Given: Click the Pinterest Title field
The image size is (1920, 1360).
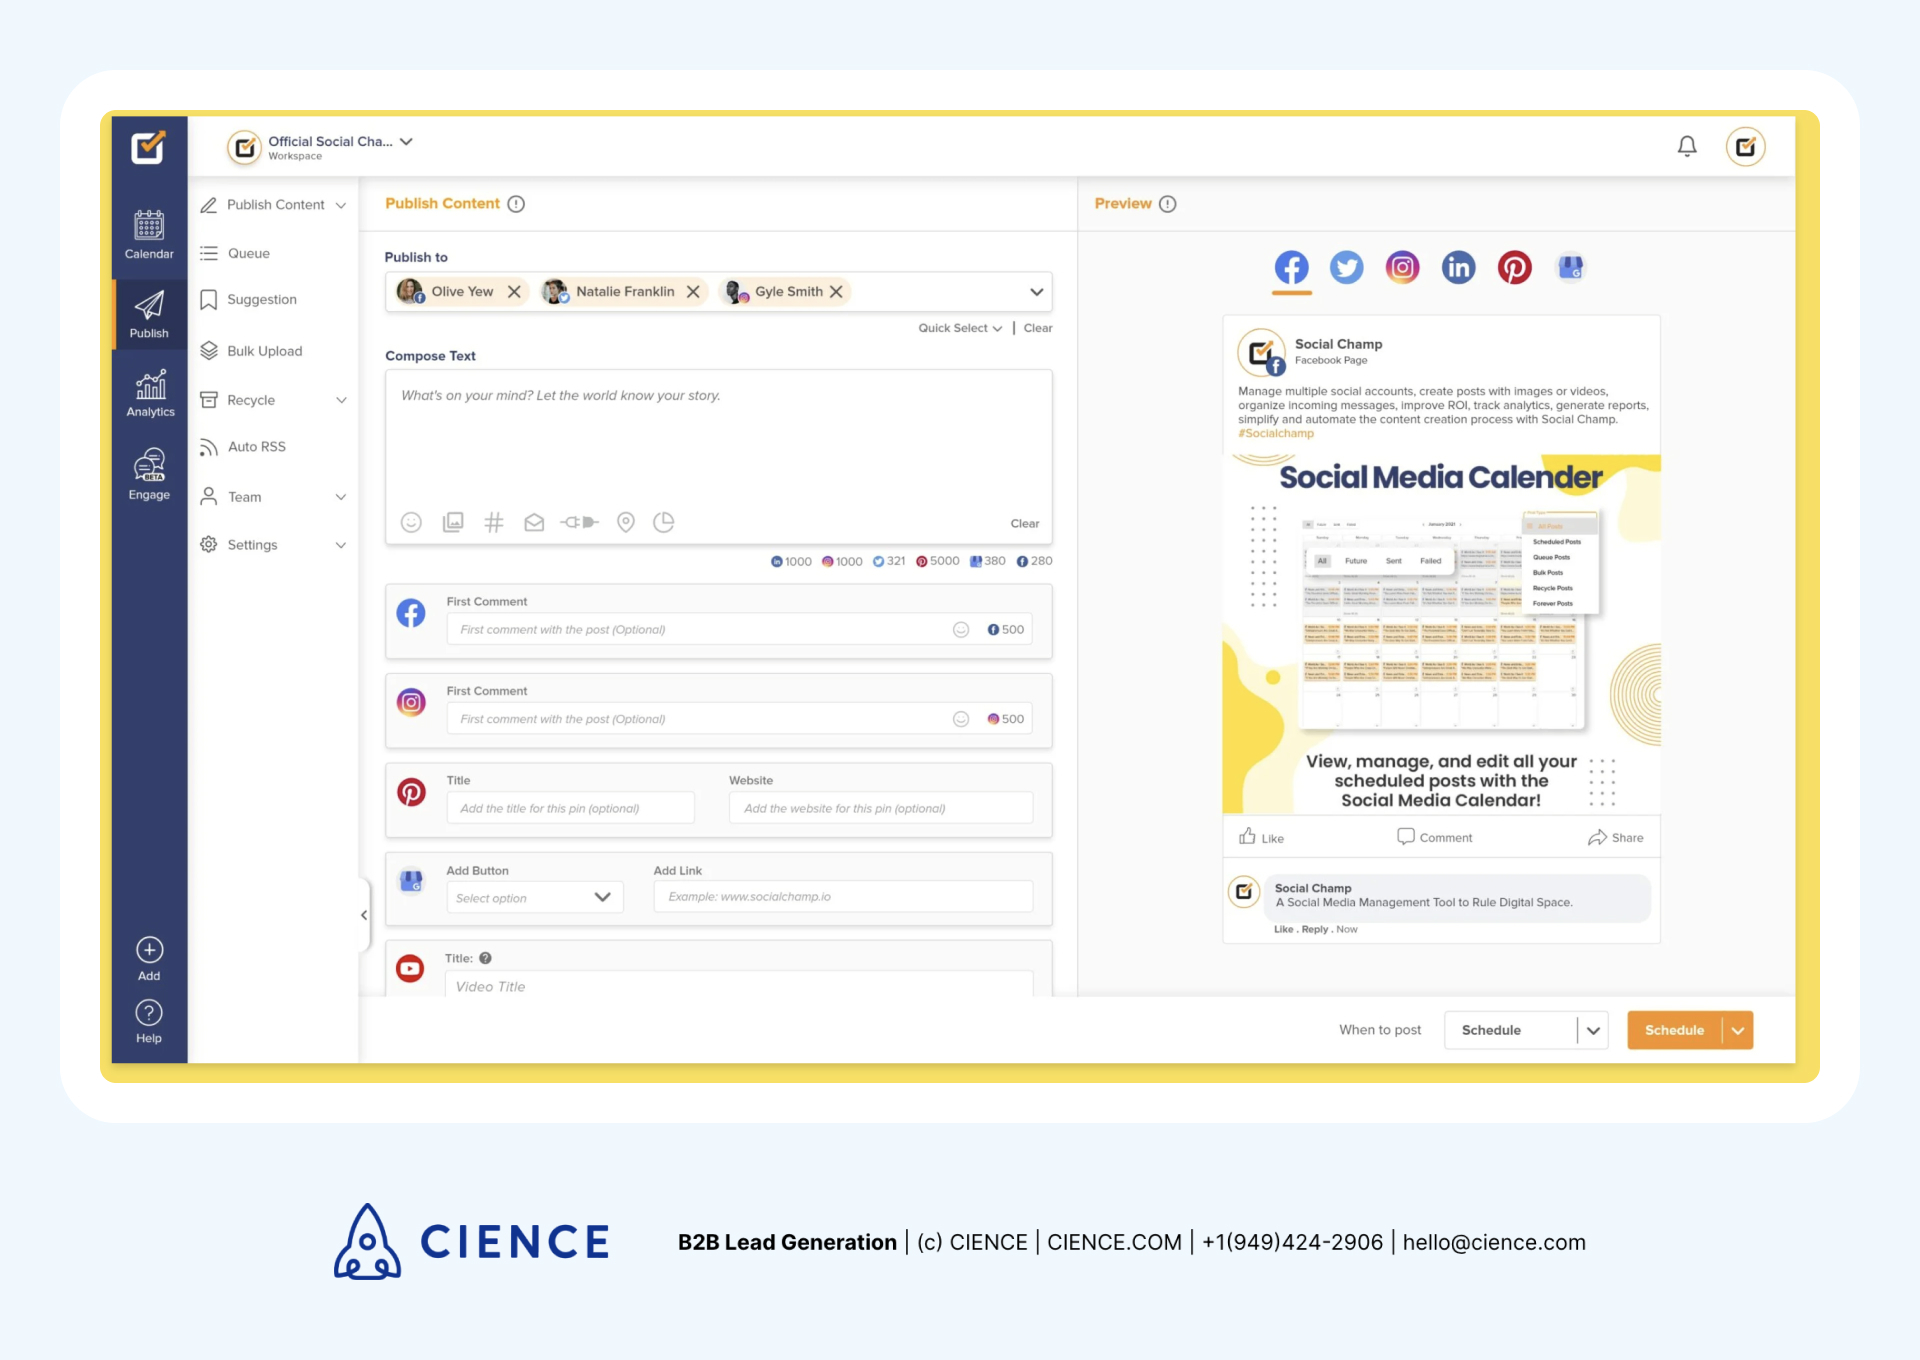Looking at the screenshot, I should (571, 808).
